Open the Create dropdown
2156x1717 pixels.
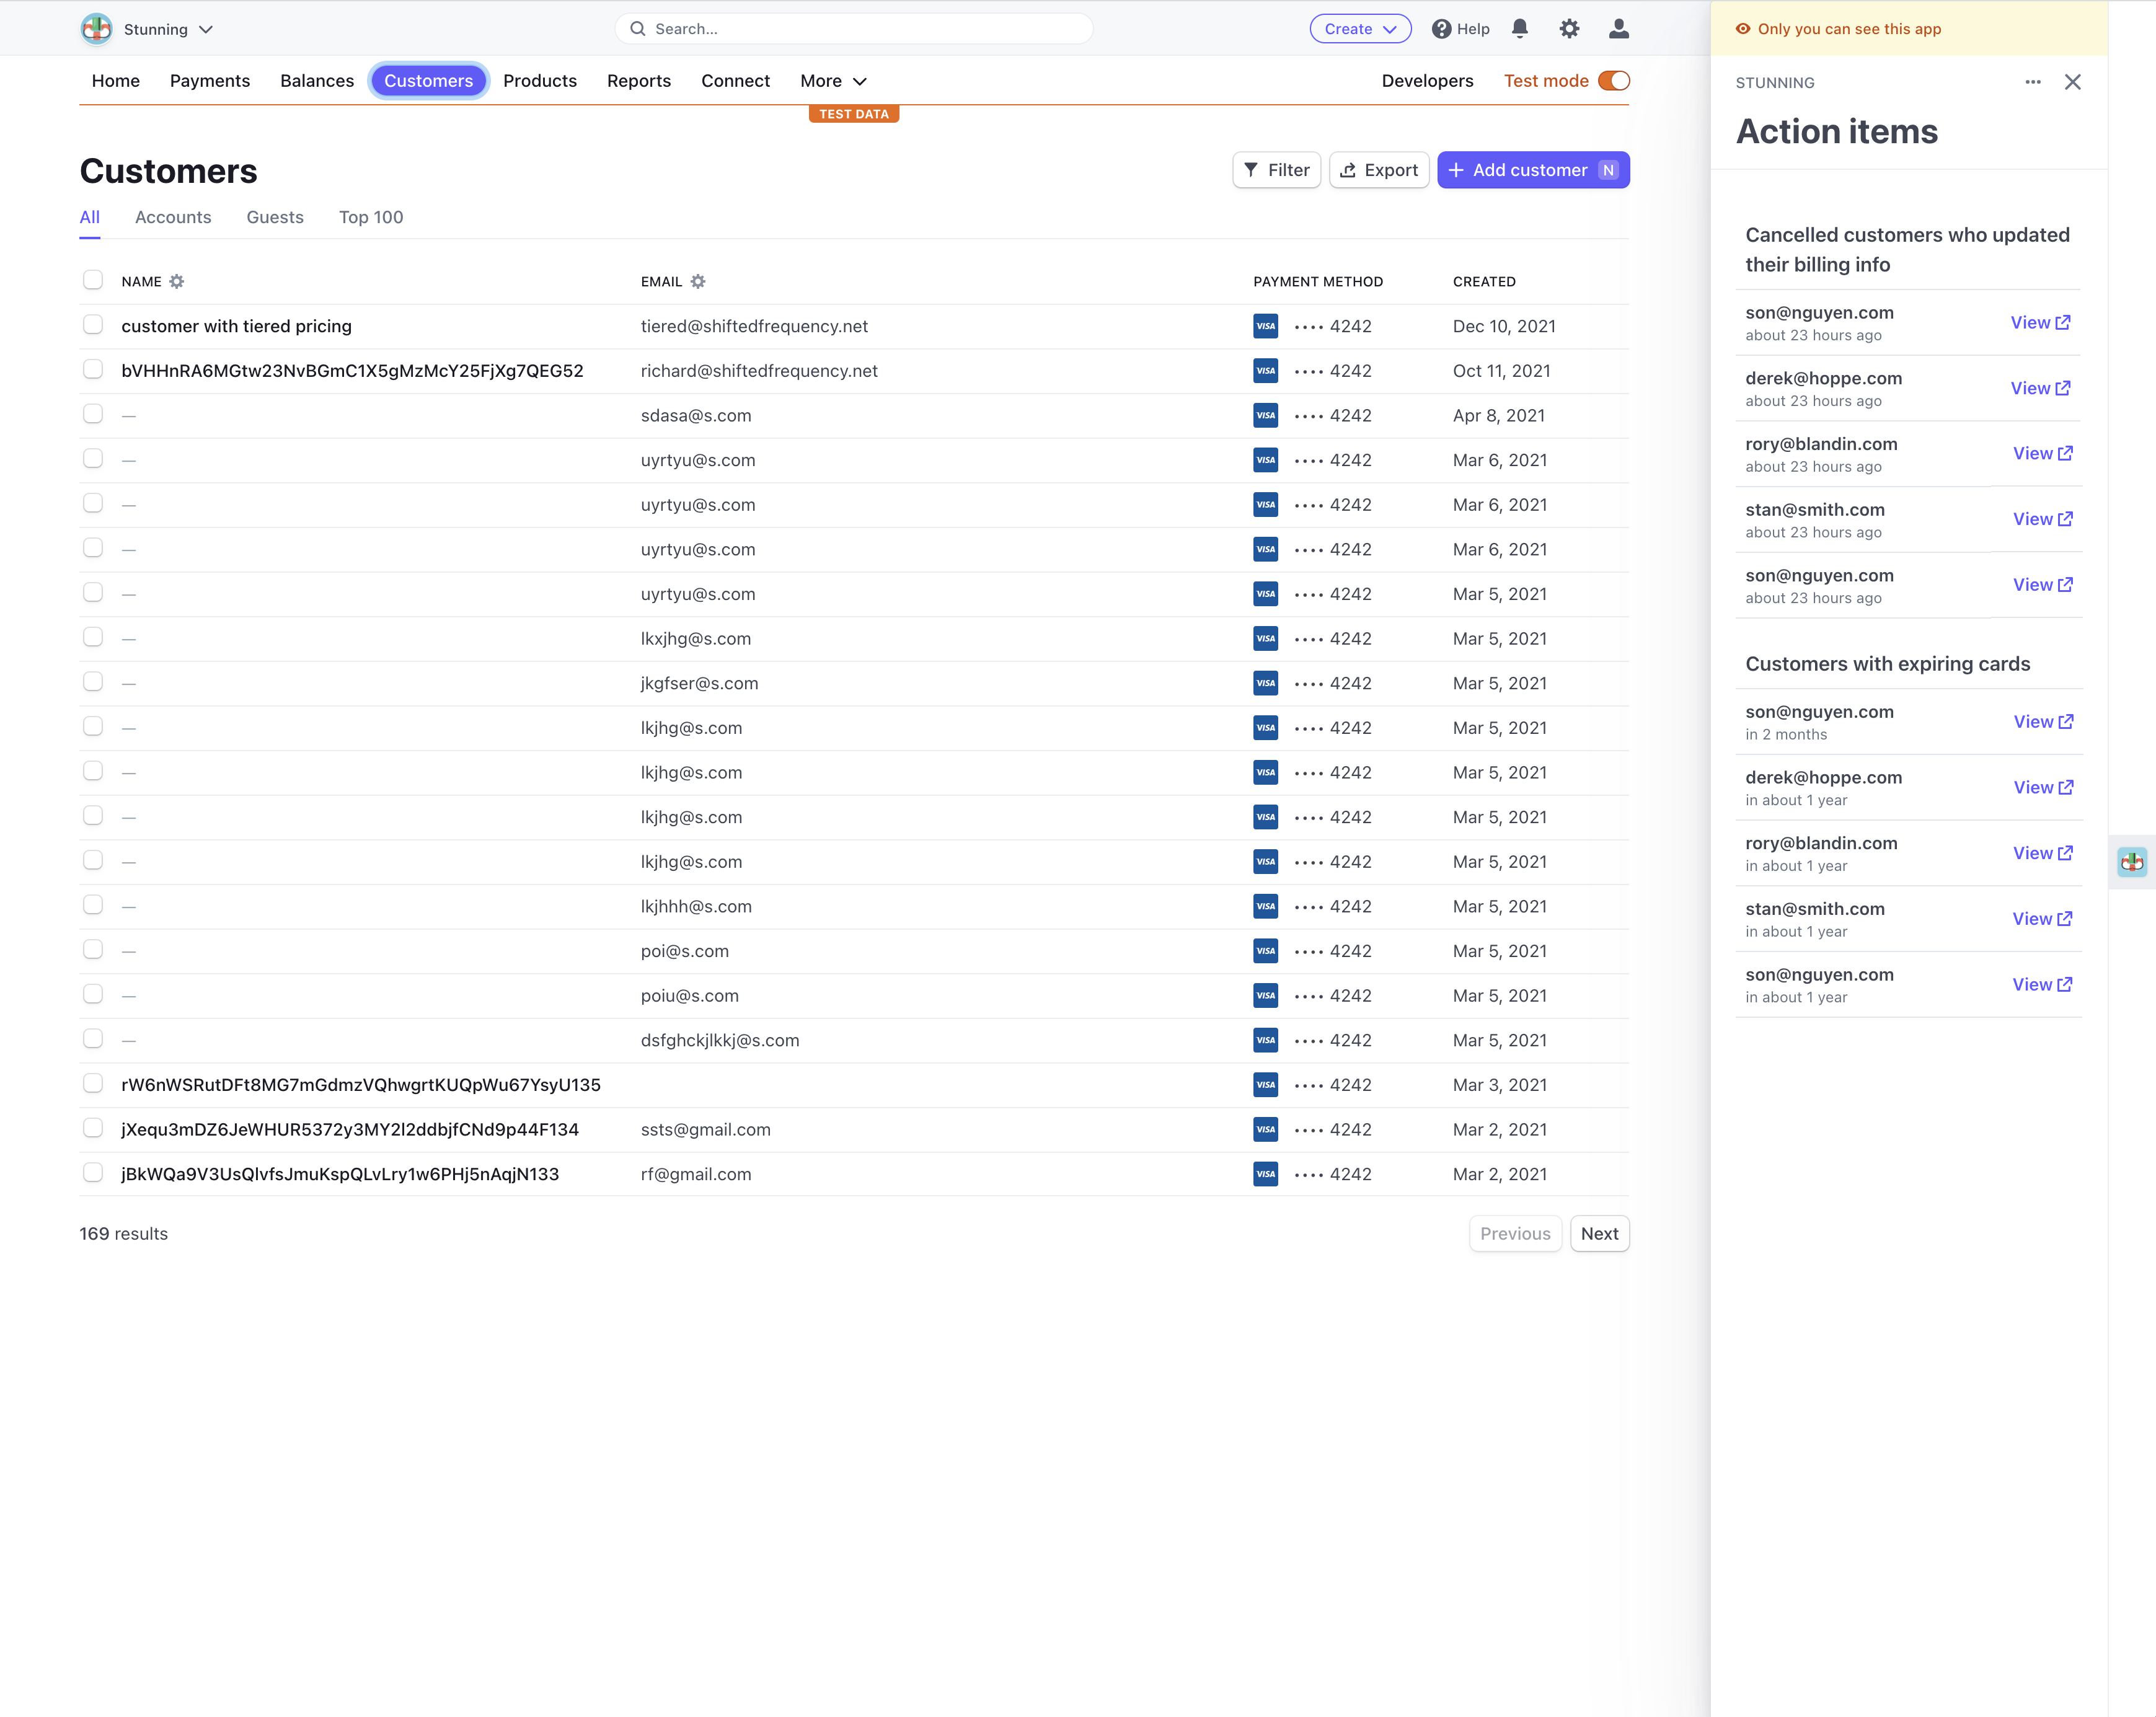[1360, 28]
